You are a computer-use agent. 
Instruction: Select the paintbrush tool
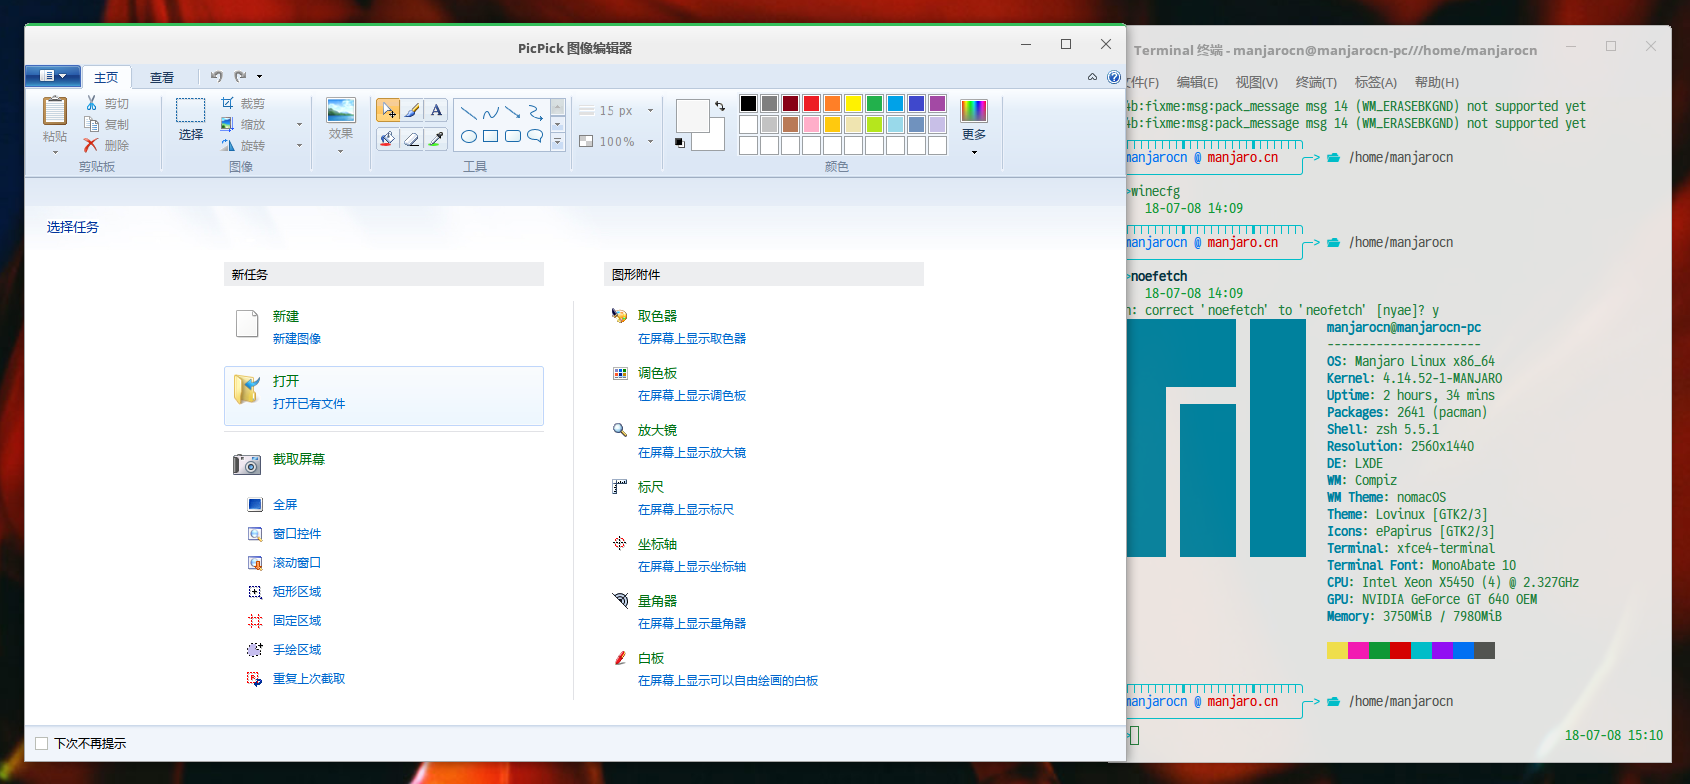click(412, 110)
